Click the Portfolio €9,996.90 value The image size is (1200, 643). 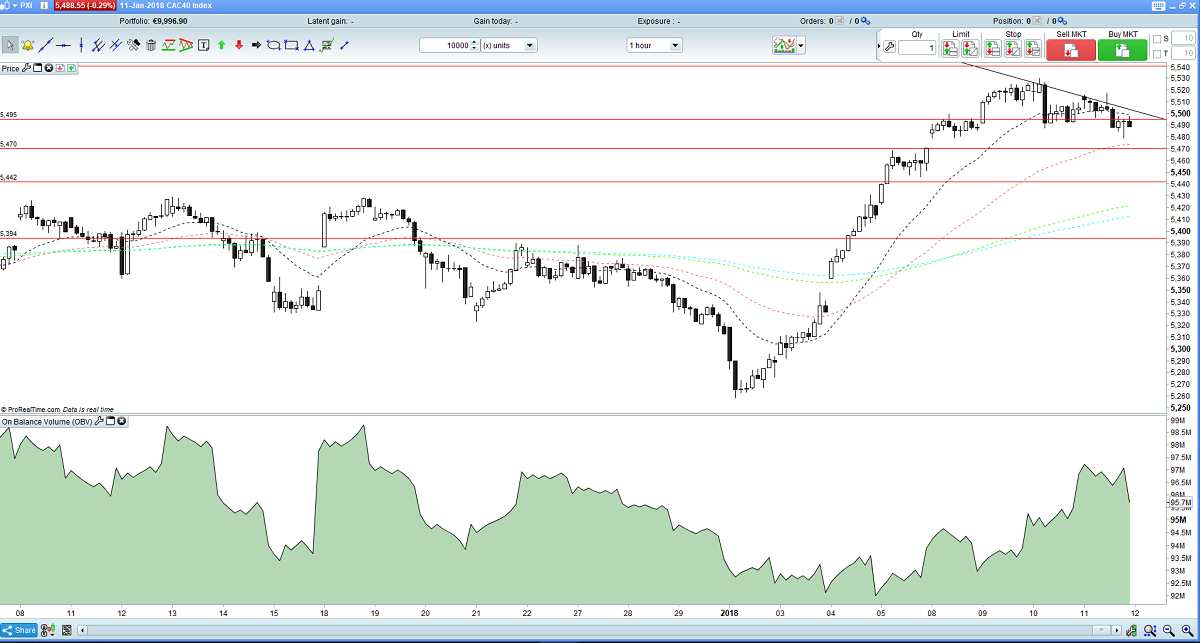[x=170, y=21]
